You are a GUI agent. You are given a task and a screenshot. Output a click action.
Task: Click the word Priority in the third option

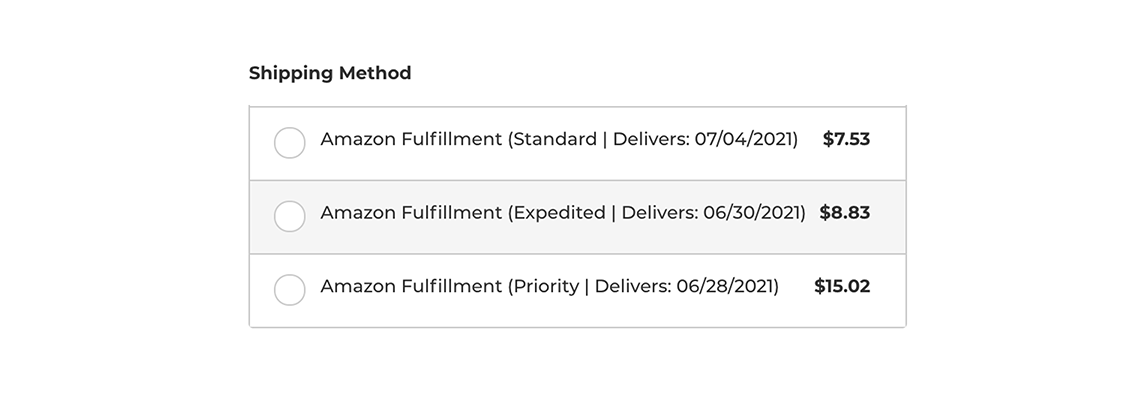click(x=546, y=287)
